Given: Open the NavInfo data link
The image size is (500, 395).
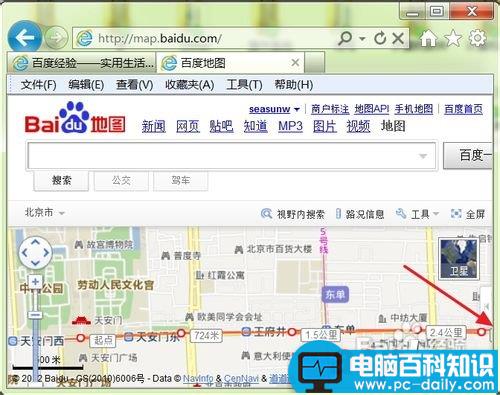Looking at the screenshot, I should 198,379.
